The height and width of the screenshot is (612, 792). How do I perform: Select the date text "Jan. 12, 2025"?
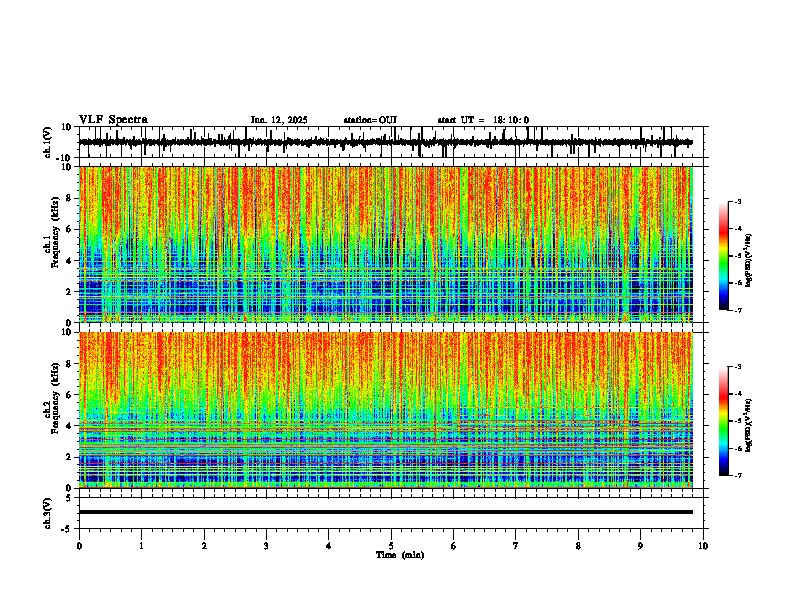(279, 120)
